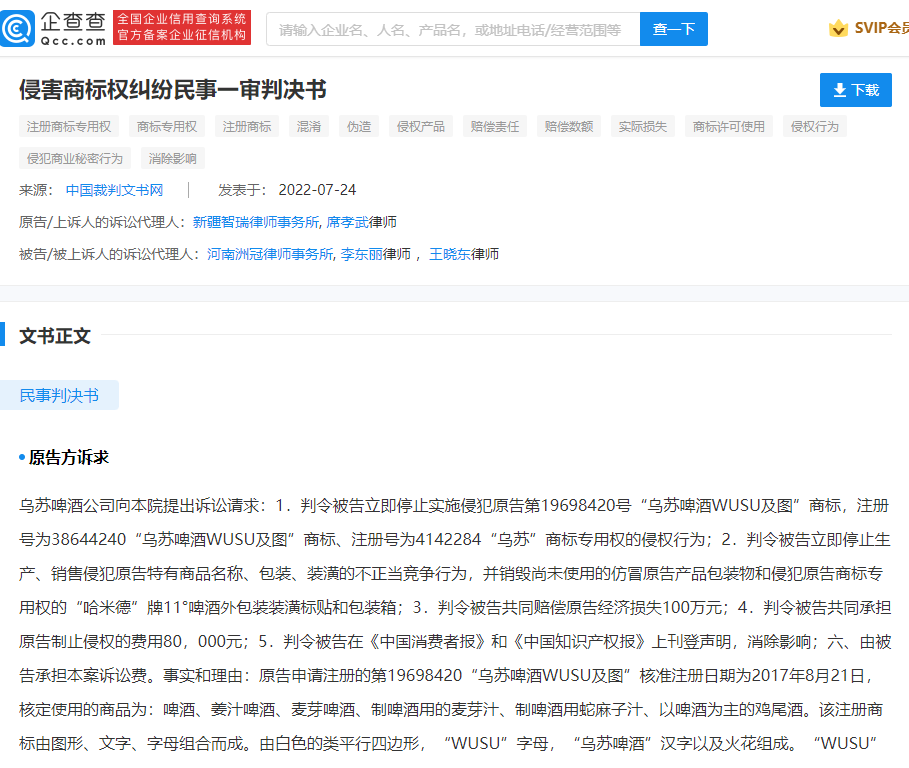The height and width of the screenshot is (768, 909).
Task: Focus the company name search field
Action: point(453,29)
